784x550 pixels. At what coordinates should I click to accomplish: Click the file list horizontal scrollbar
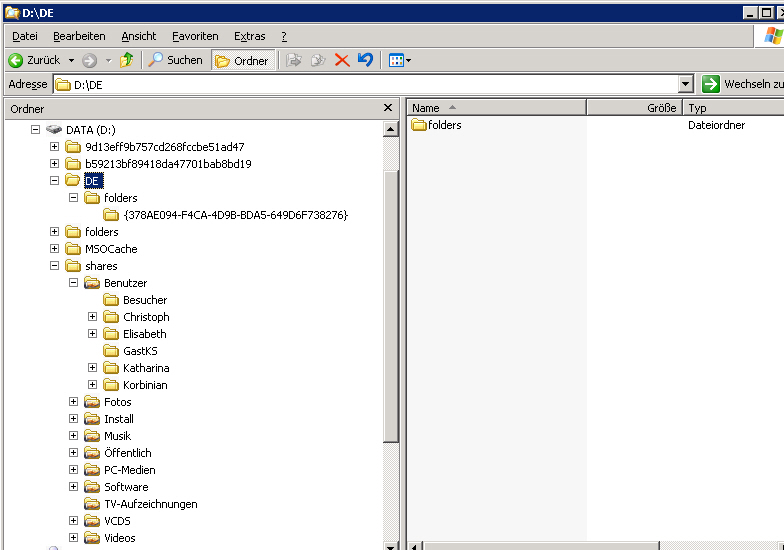coord(542,546)
